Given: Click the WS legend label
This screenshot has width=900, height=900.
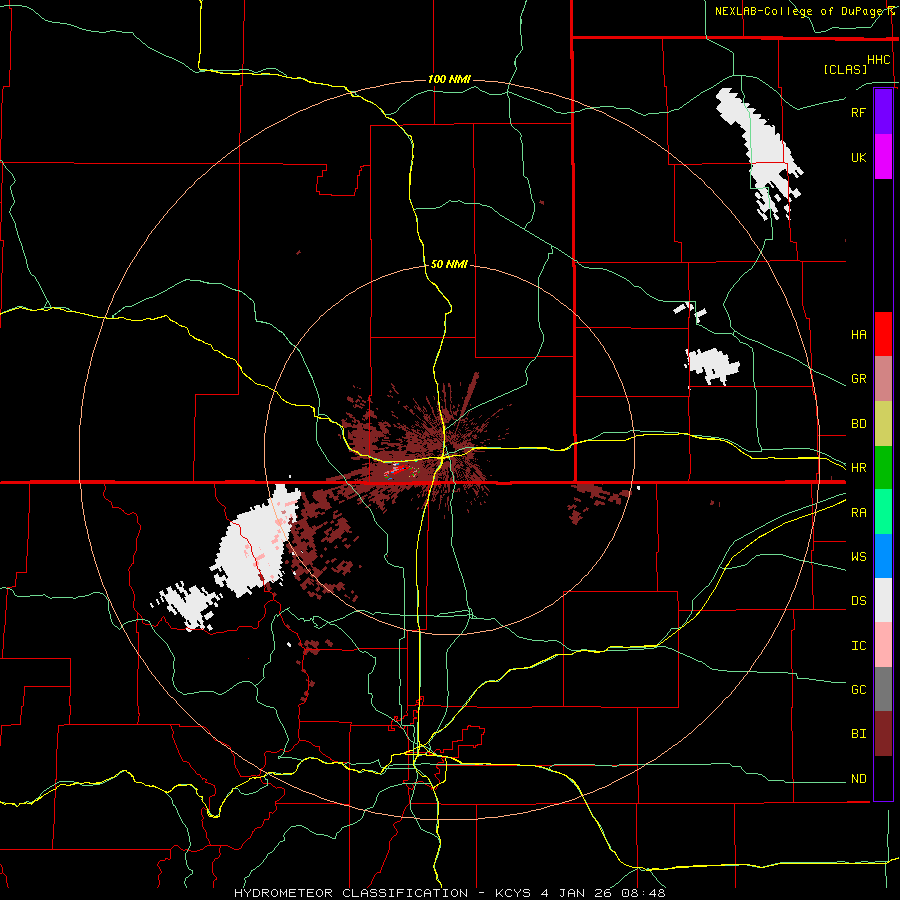Looking at the screenshot, I should pyautogui.click(x=859, y=557).
